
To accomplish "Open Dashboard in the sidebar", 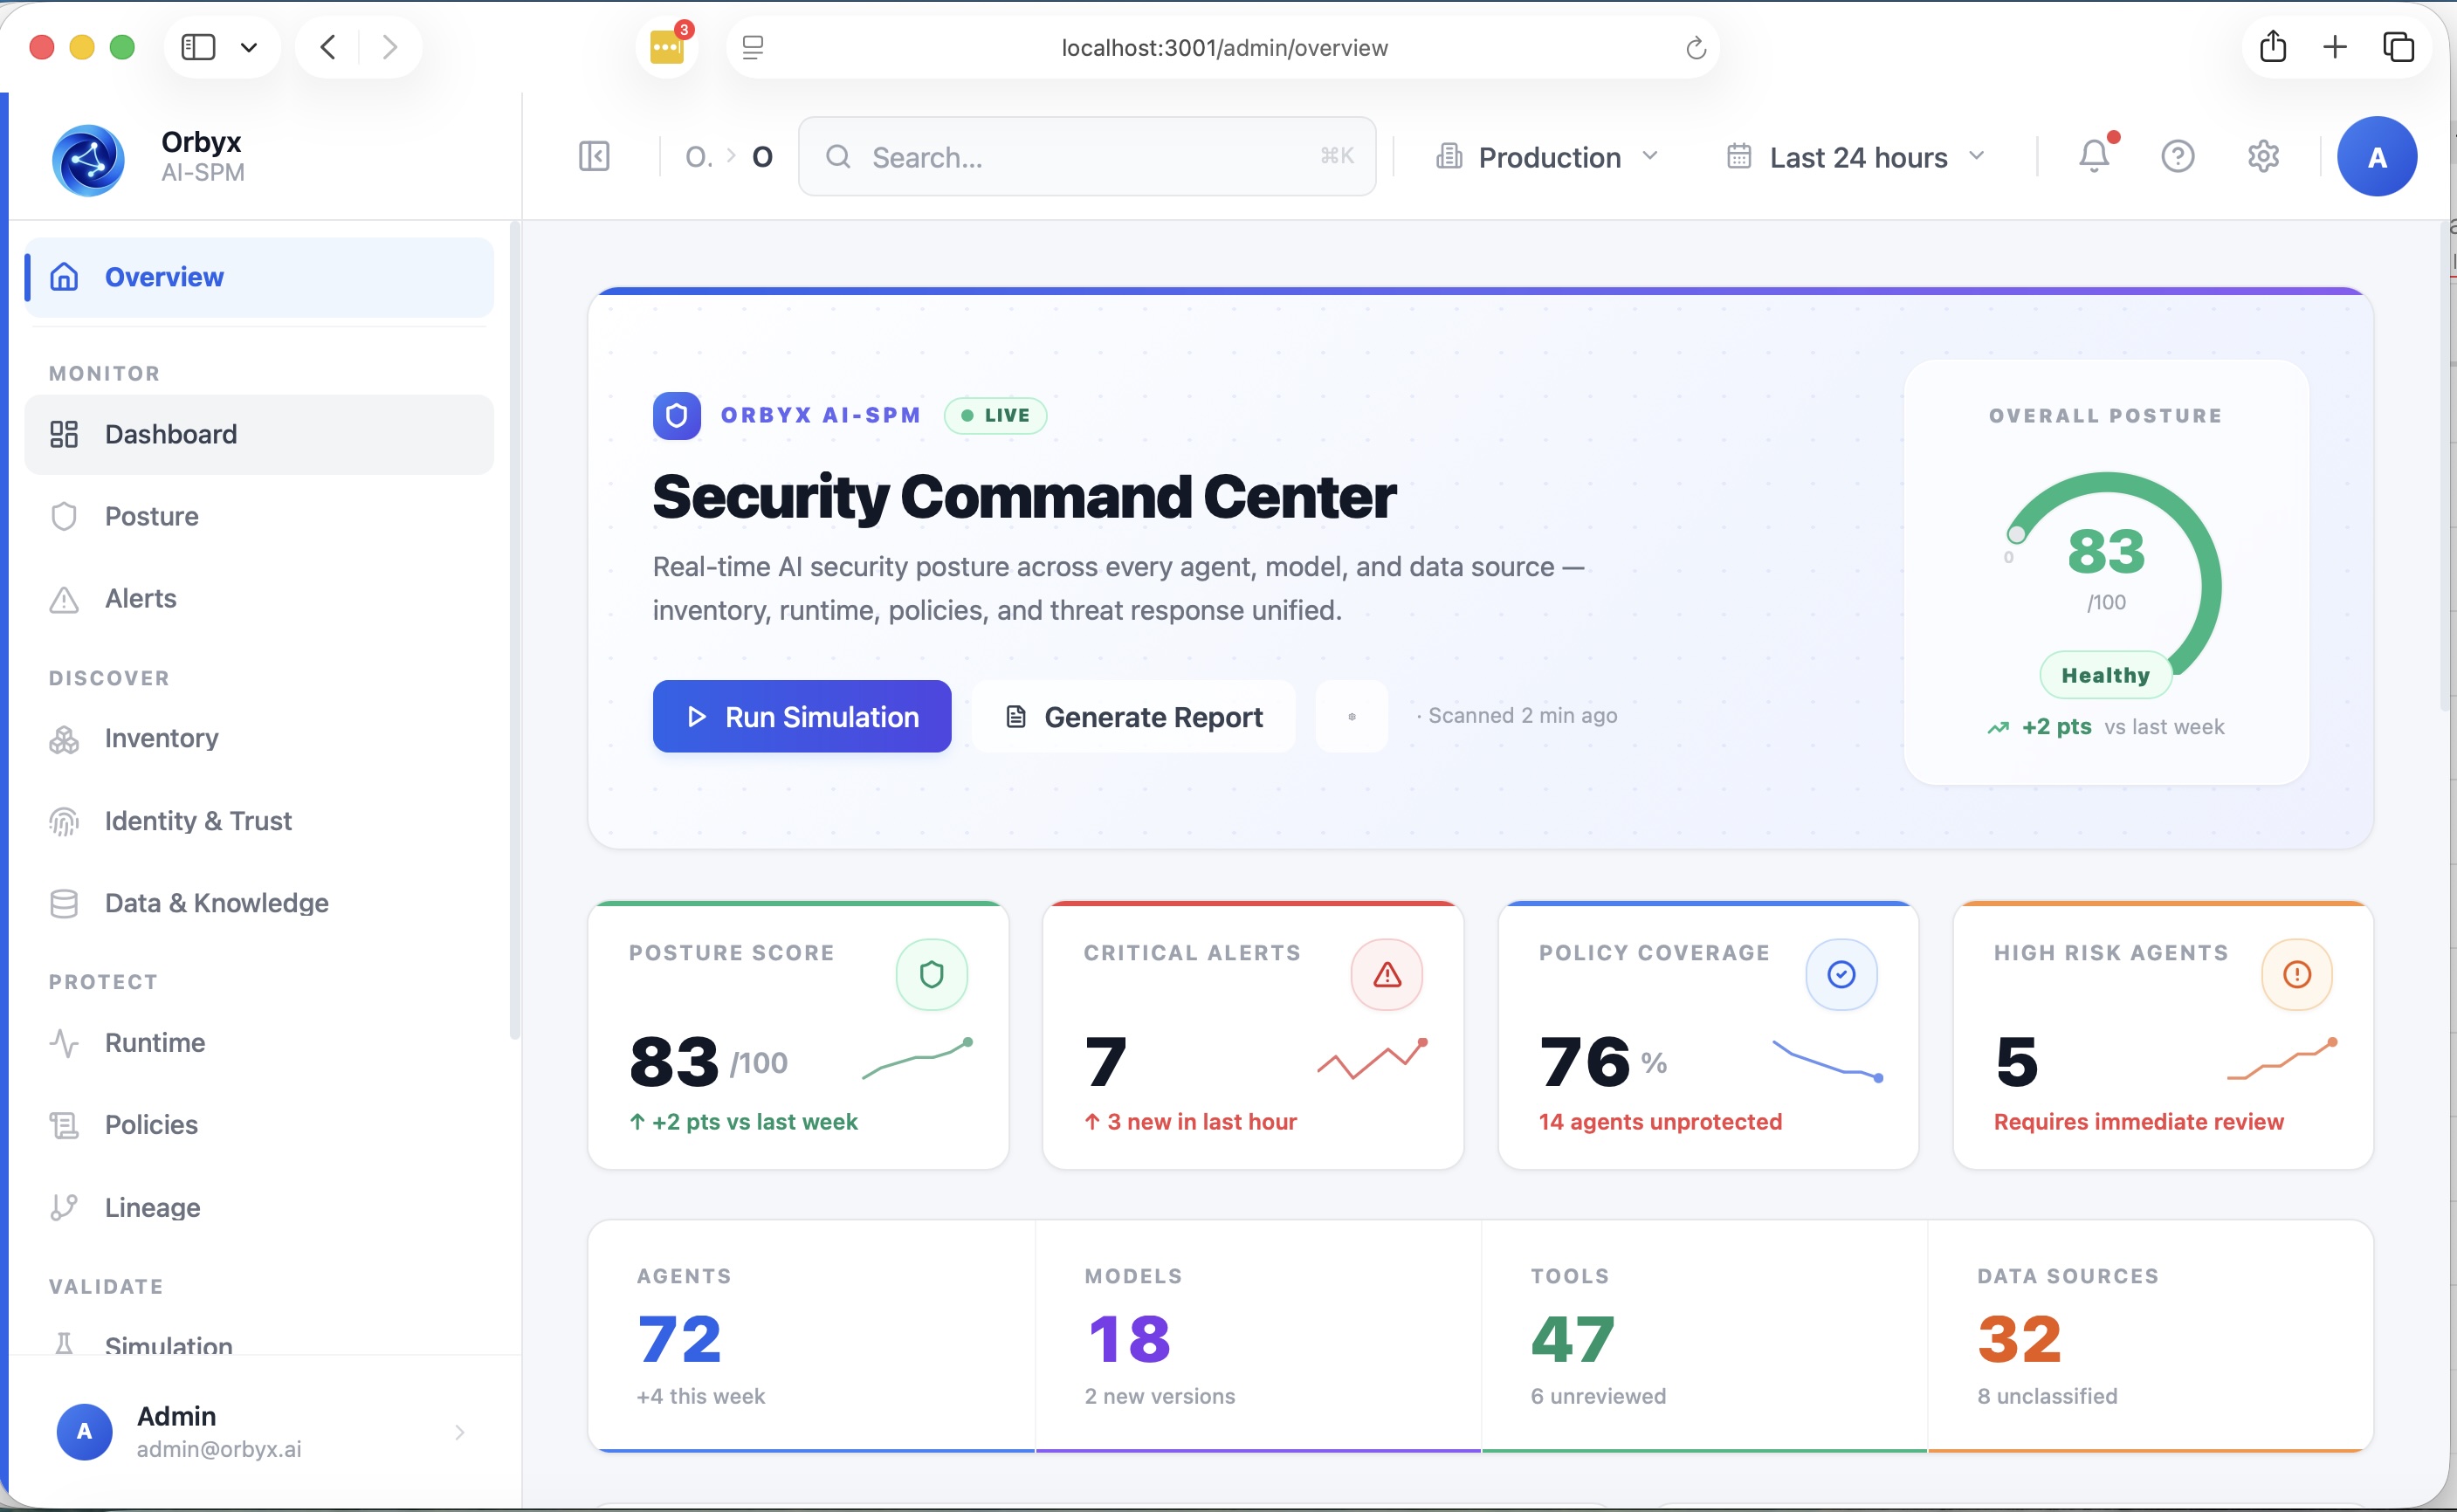I will [259, 434].
